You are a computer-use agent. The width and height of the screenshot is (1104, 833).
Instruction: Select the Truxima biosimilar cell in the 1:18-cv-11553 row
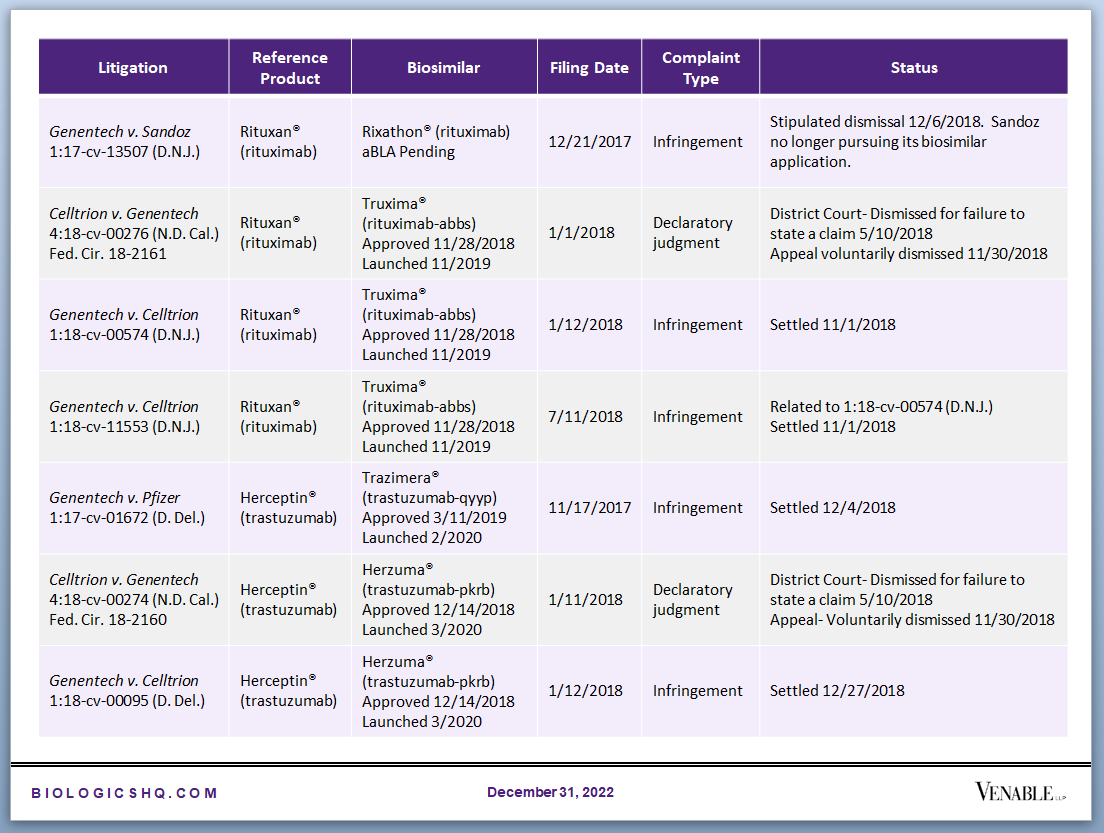point(444,416)
